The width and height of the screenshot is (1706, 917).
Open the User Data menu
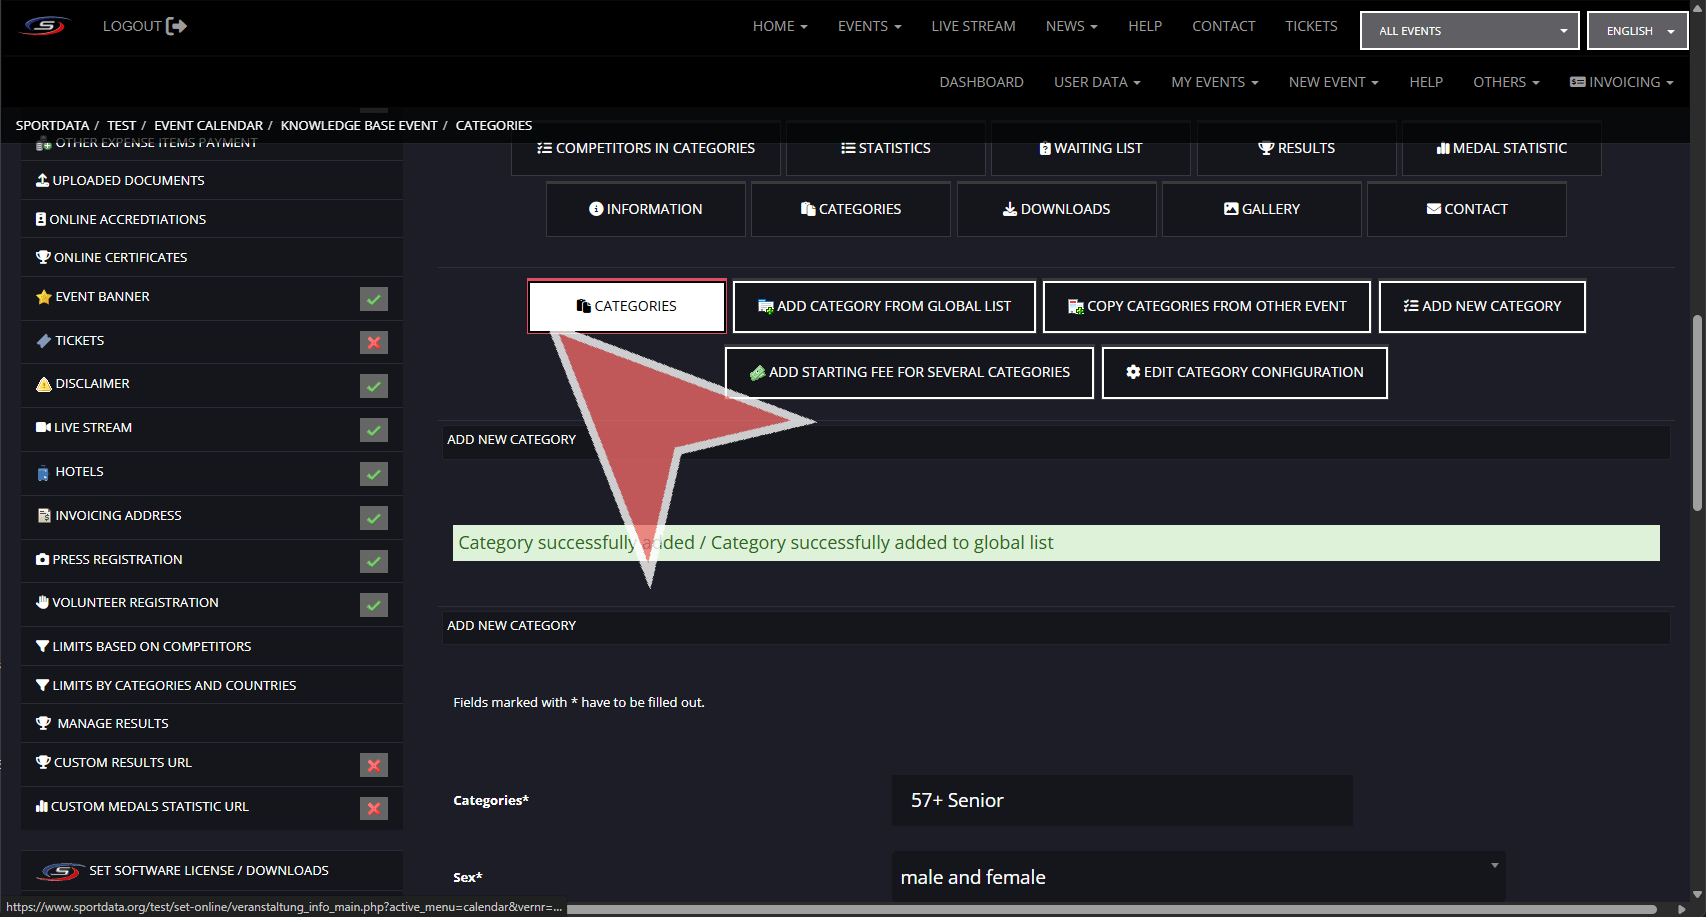[1096, 82]
